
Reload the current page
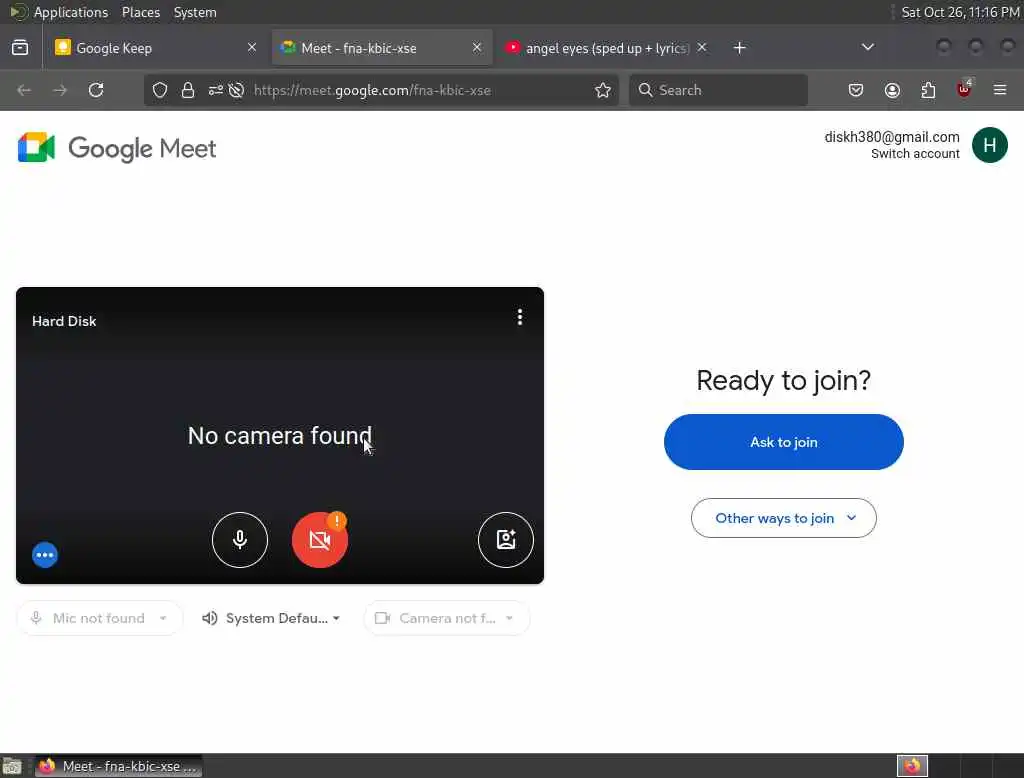[x=96, y=90]
